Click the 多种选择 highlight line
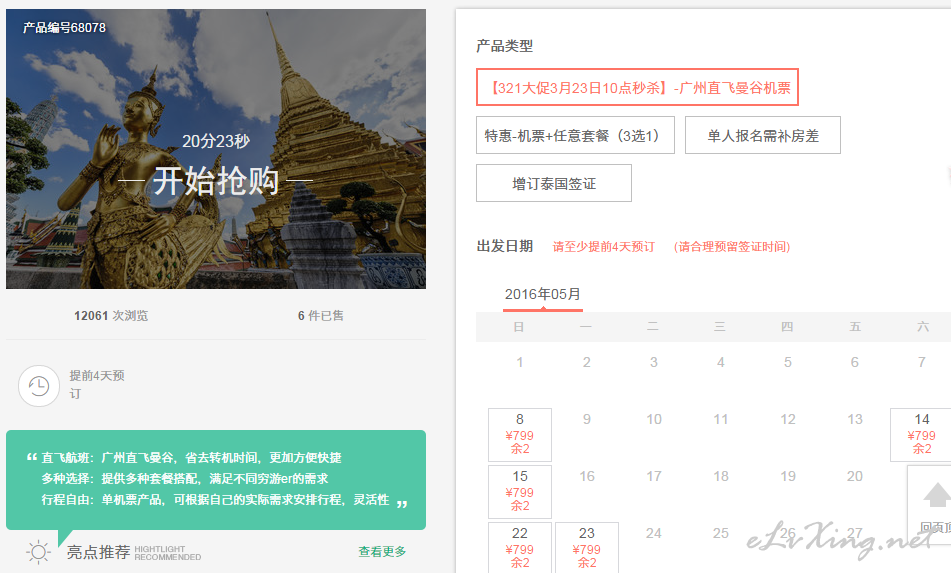Screen dimensions: 951x573 pos(185,478)
